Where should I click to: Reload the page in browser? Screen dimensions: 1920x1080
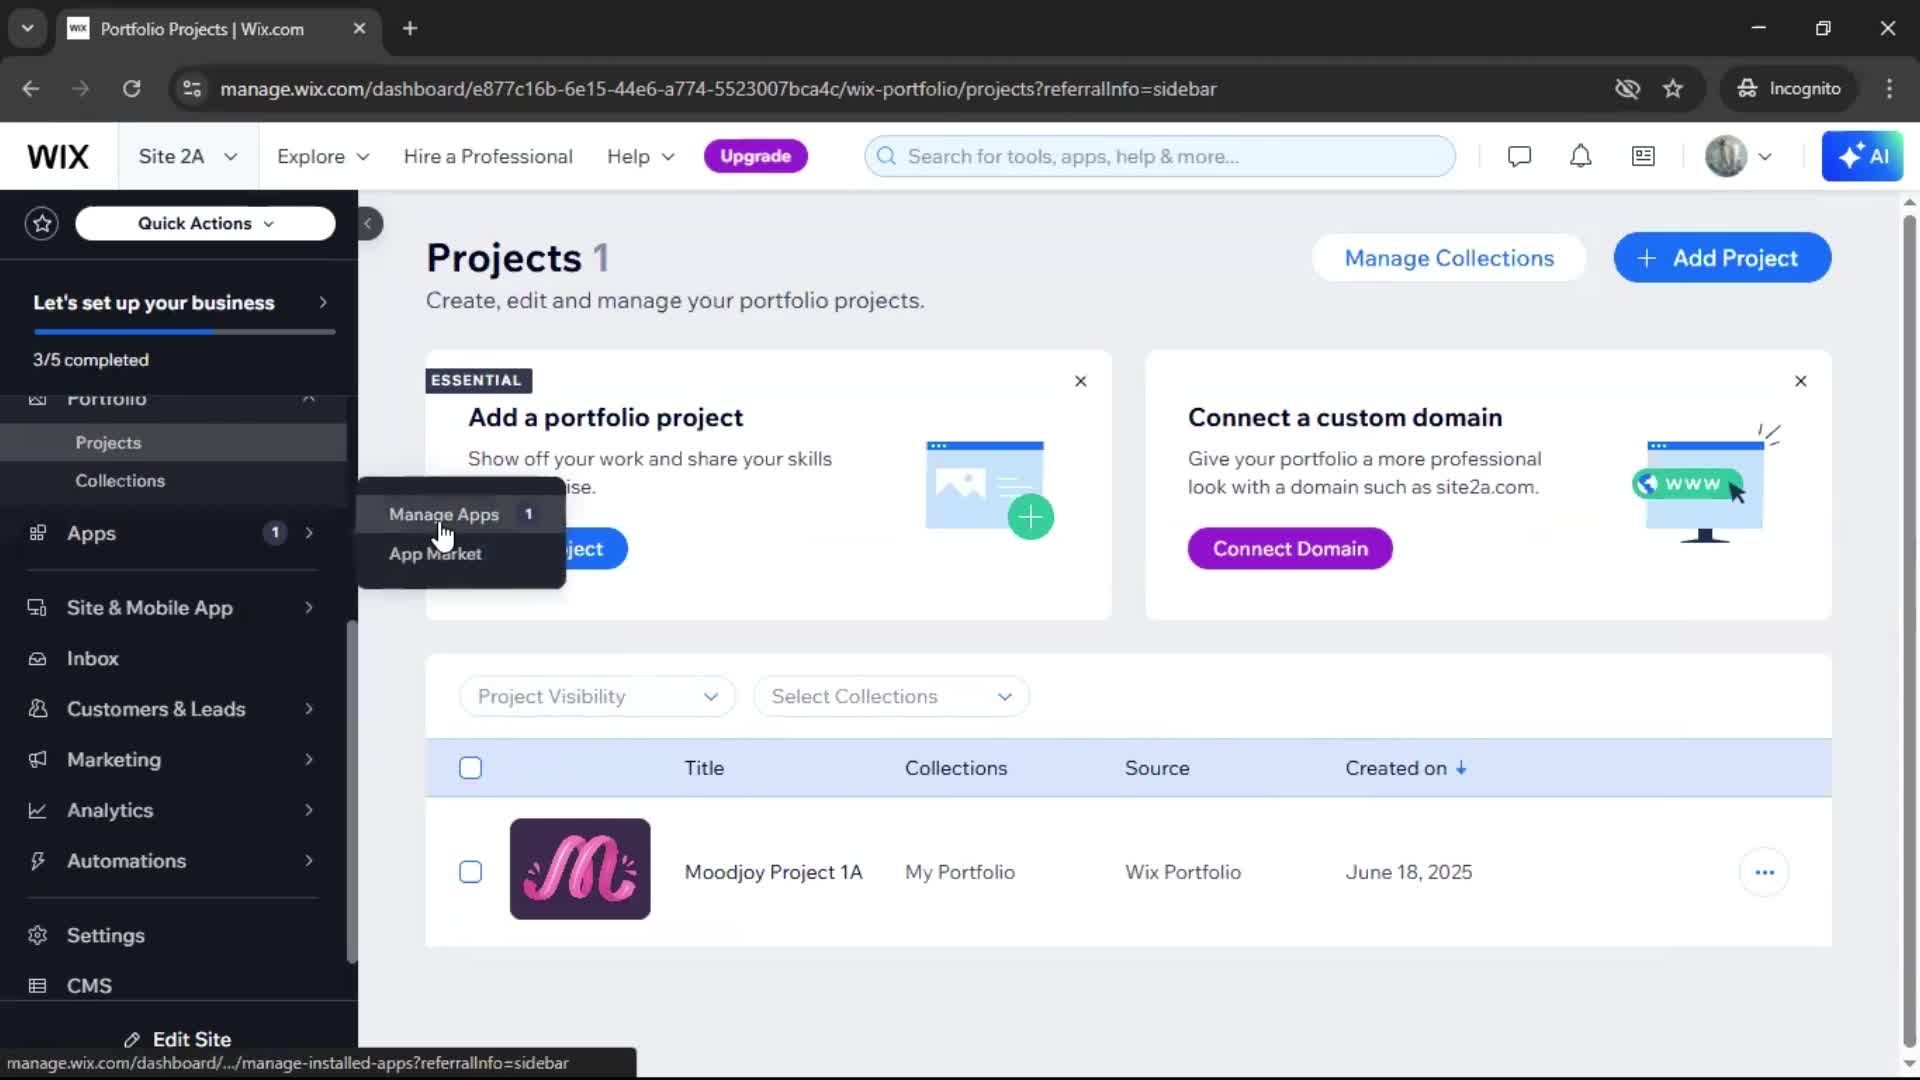pos(131,88)
